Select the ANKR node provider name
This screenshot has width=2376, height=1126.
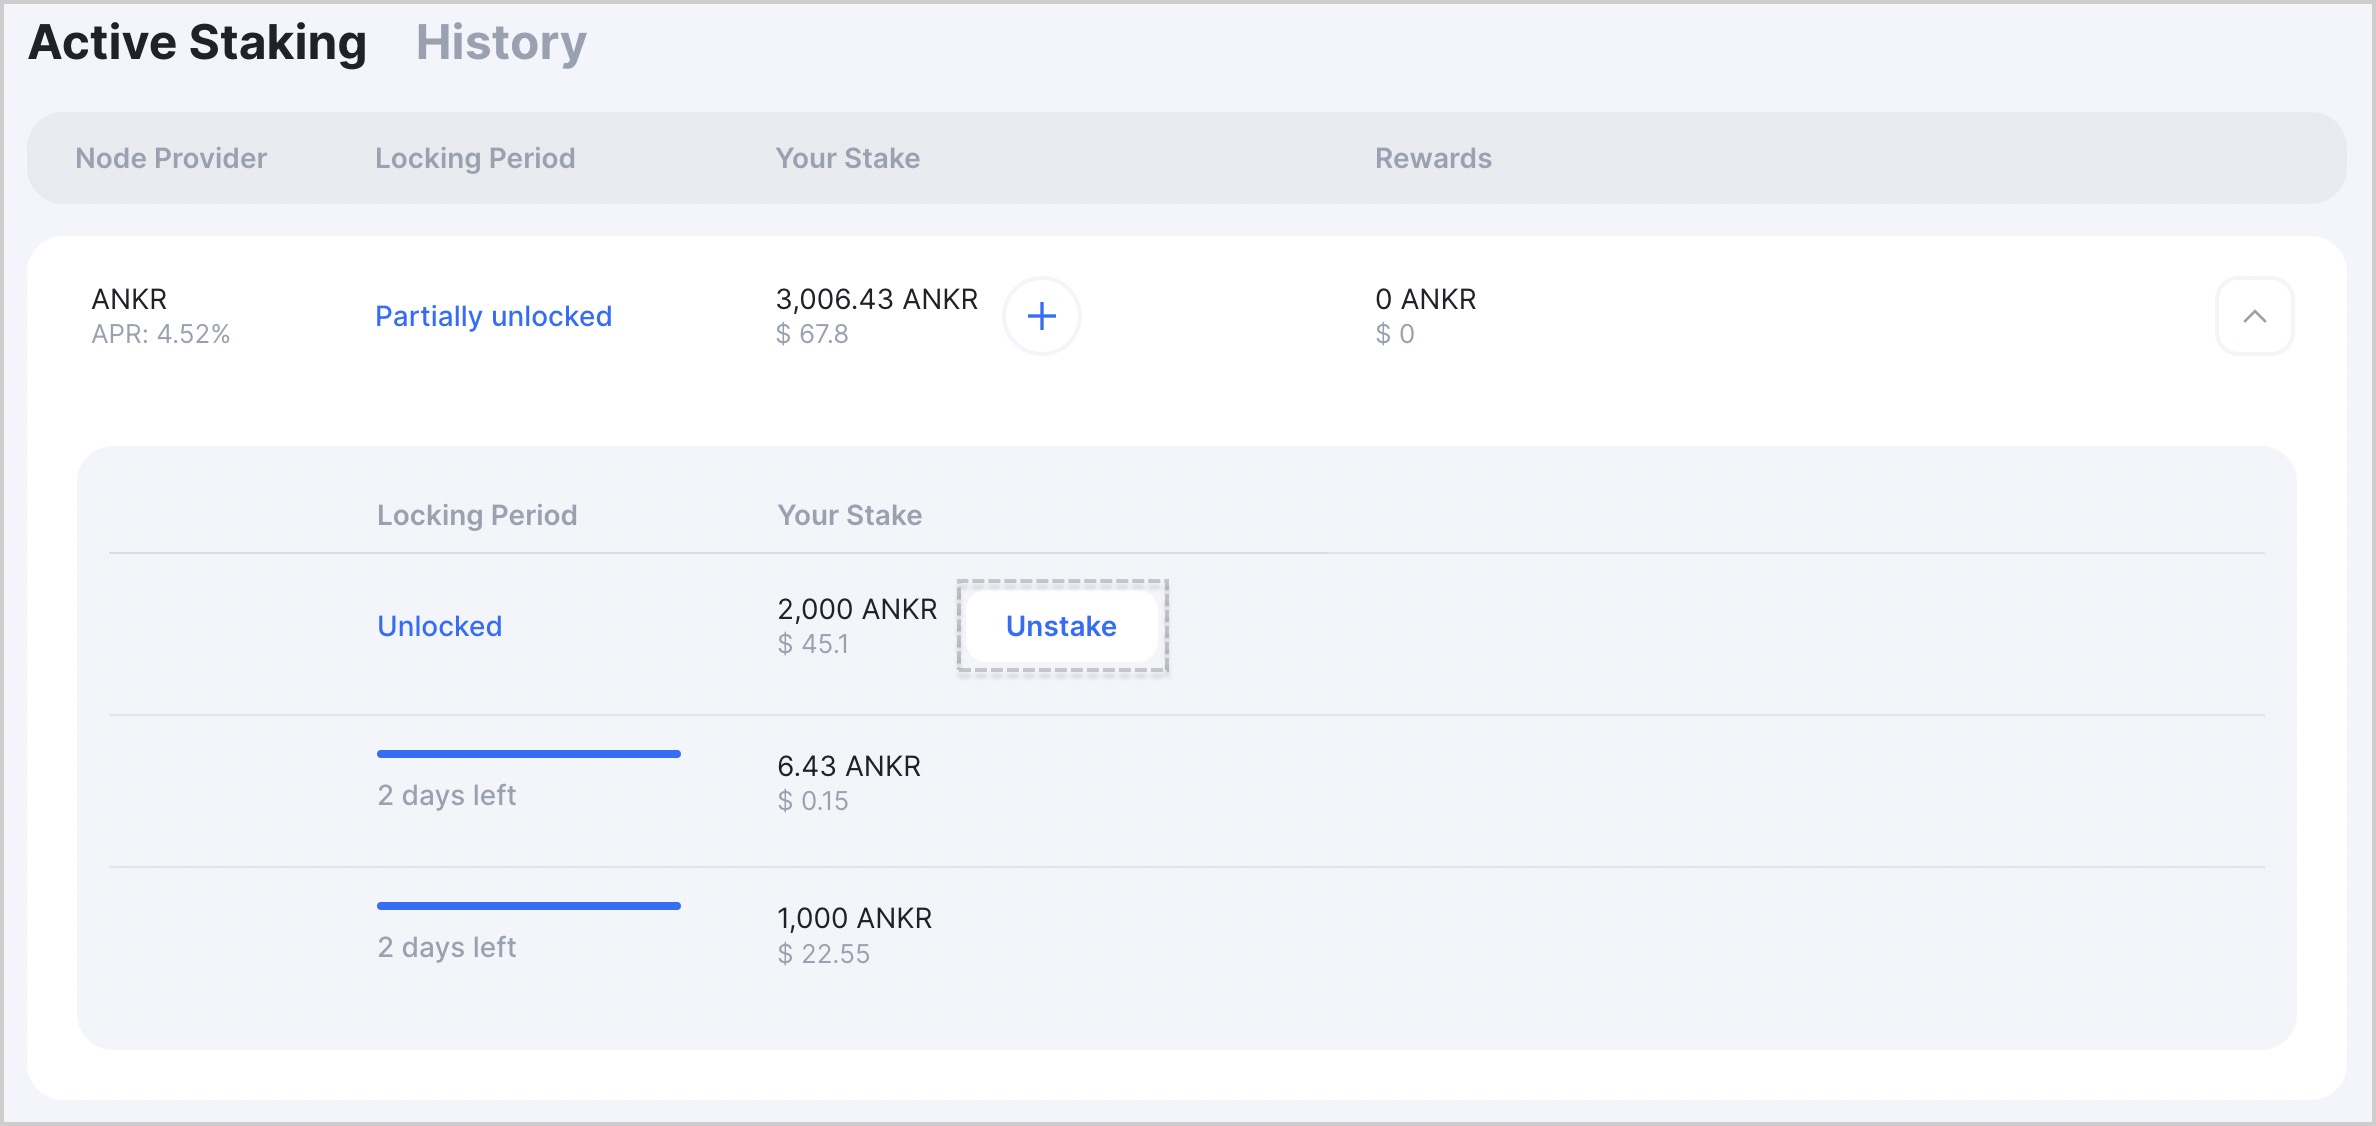tap(129, 299)
